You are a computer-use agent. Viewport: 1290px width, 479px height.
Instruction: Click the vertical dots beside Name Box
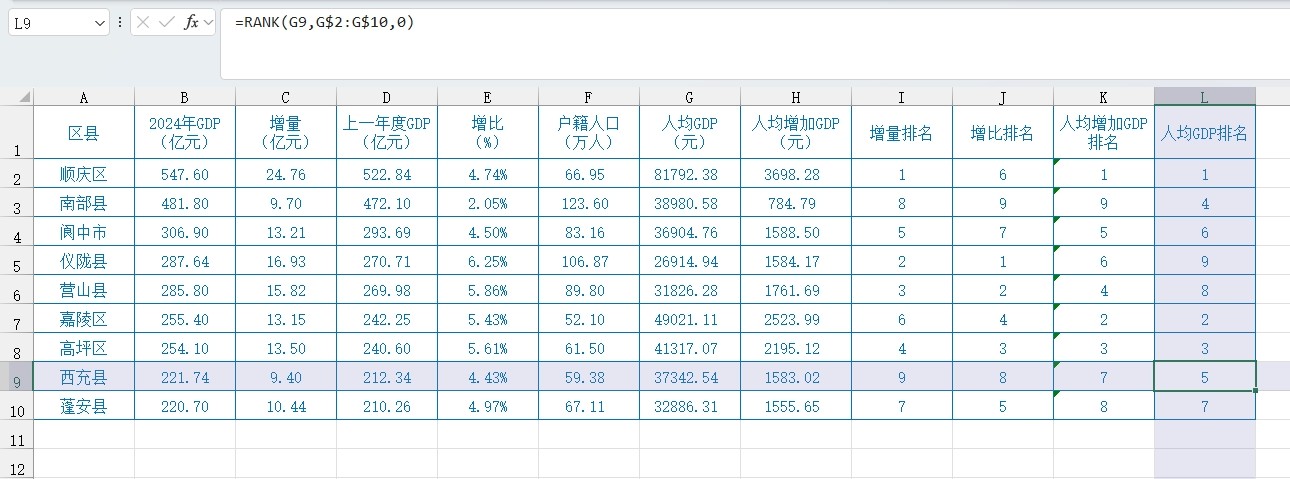(120, 22)
